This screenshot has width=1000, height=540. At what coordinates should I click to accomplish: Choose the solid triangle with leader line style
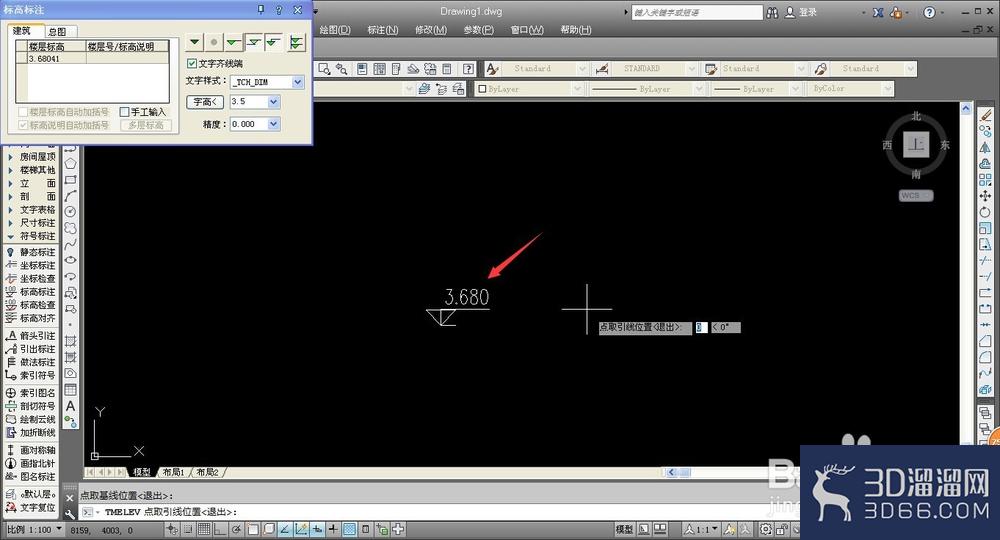click(x=234, y=43)
